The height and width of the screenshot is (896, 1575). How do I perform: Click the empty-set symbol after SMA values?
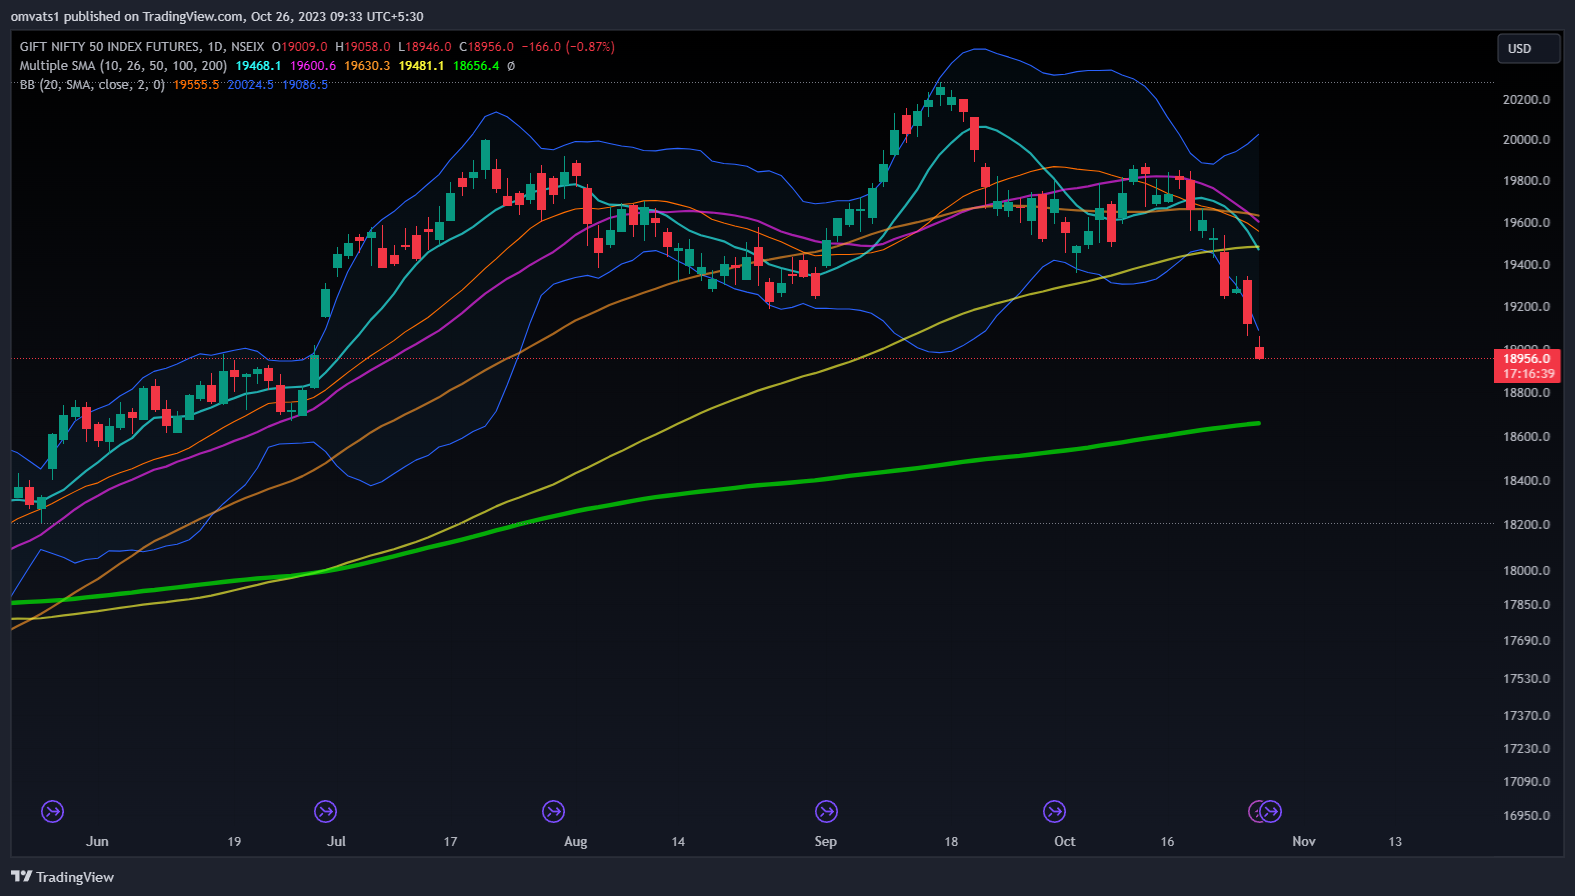511,66
